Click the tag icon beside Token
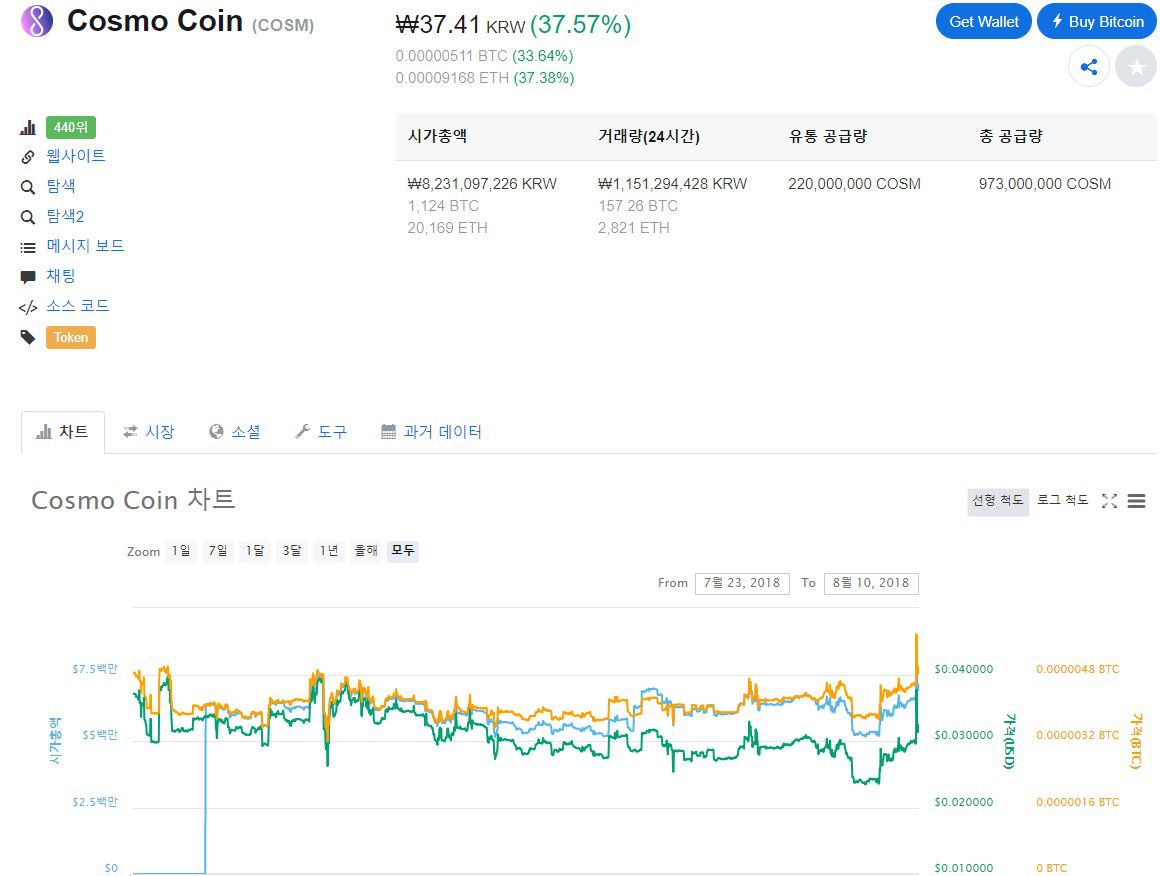Image resolution: width=1160 pixels, height=876 pixels. [x=27, y=337]
